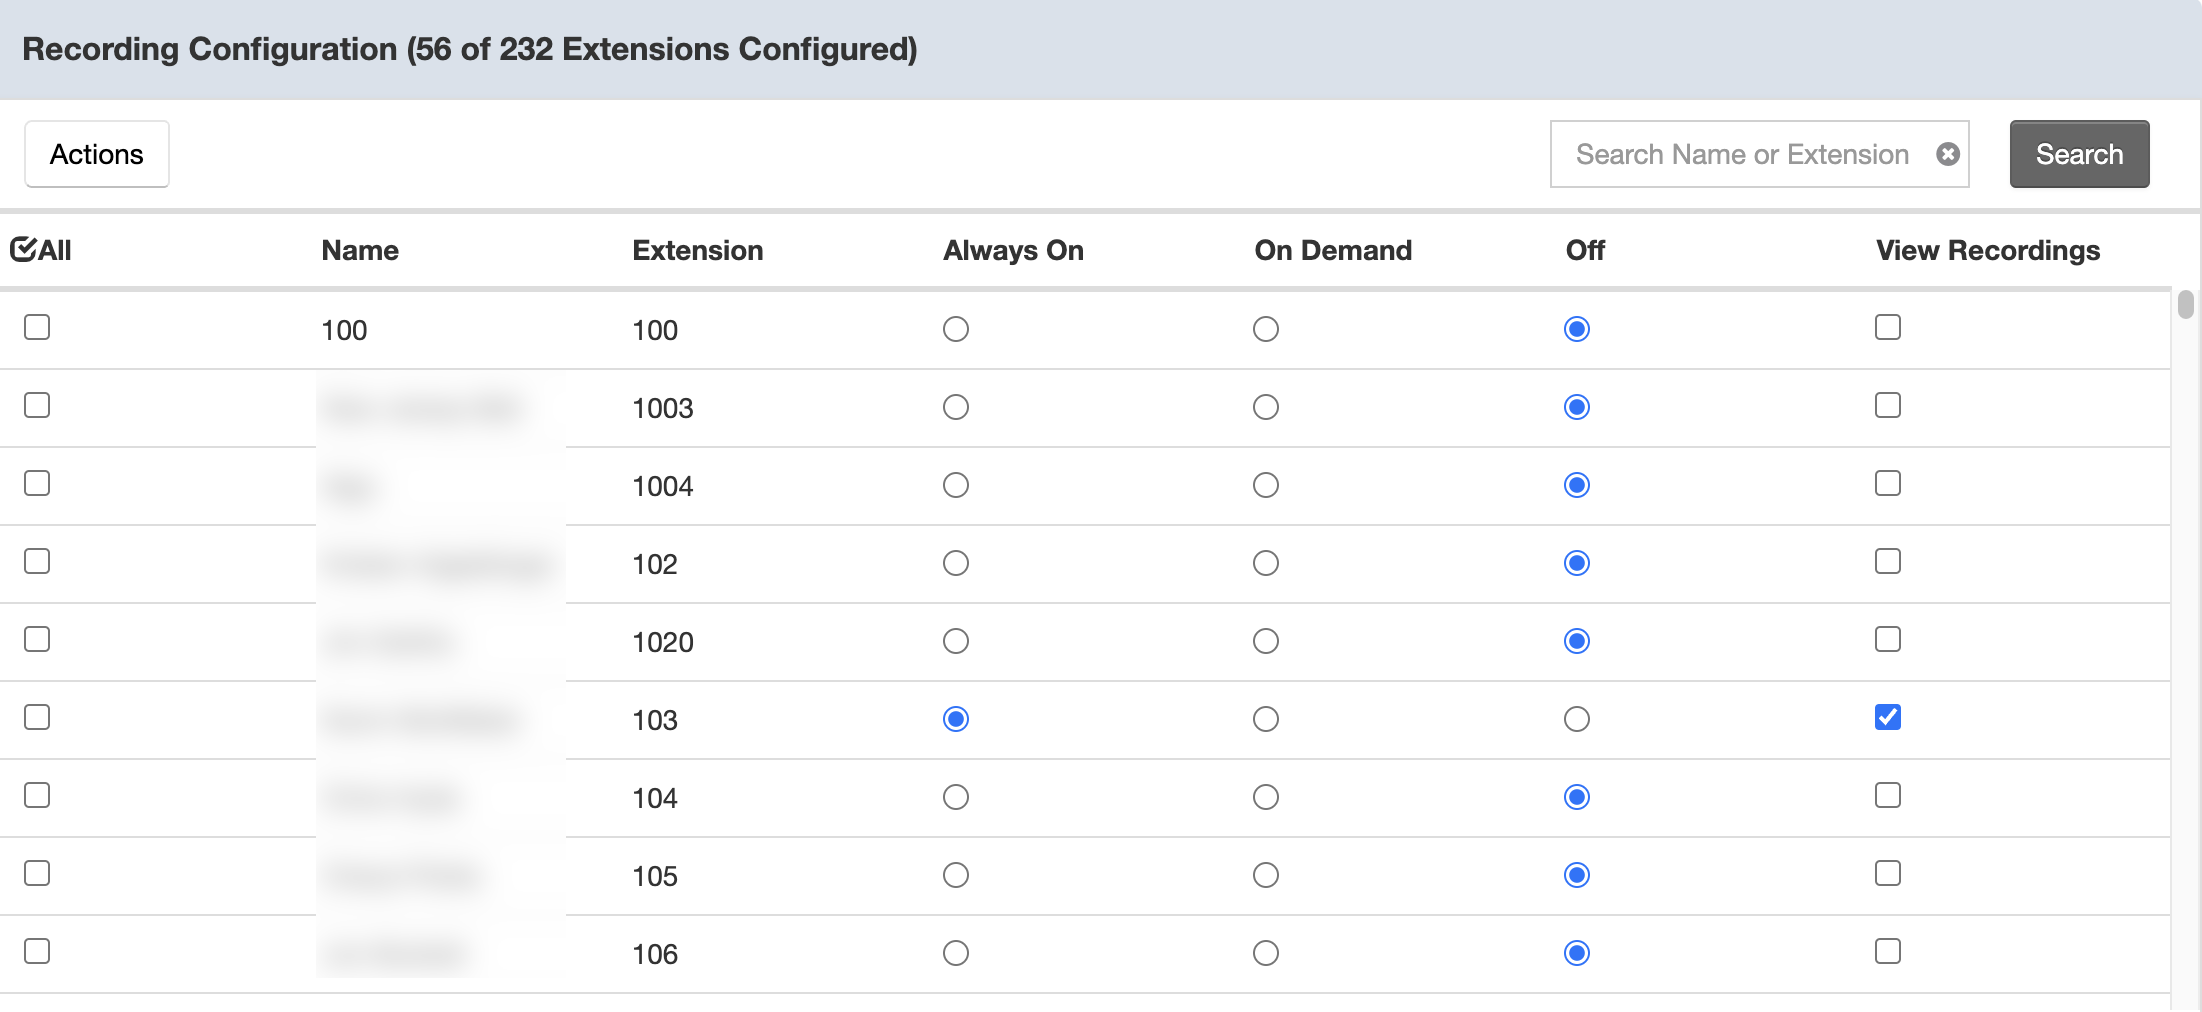The height and width of the screenshot is (1012, 2202).
Task: Enable View Recordings for extension 106
Action: pyautogui.click(x=1888, y=951)
